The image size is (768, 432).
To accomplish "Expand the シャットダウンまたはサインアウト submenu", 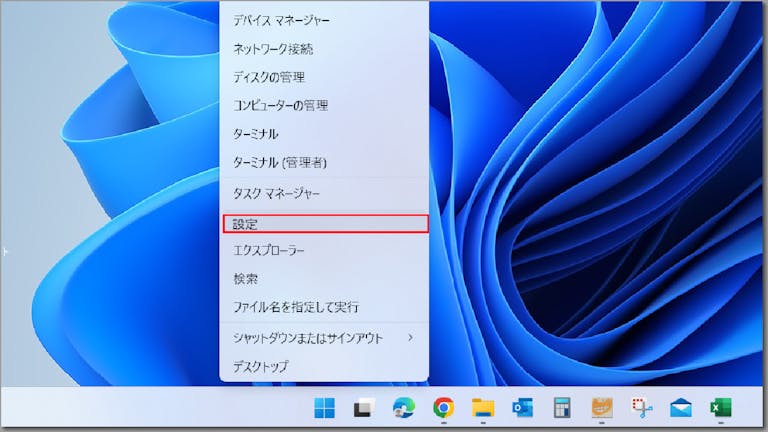I will 324,338.
